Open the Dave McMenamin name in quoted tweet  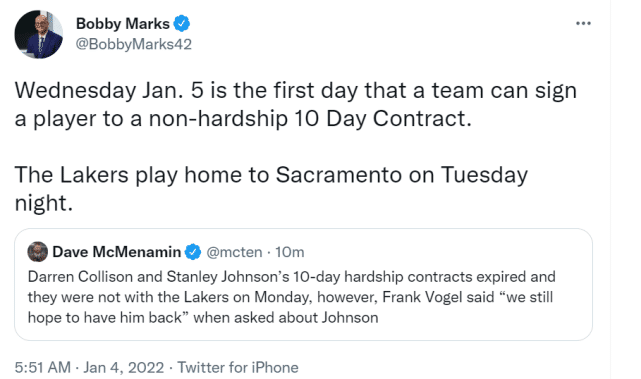(117, 252)
